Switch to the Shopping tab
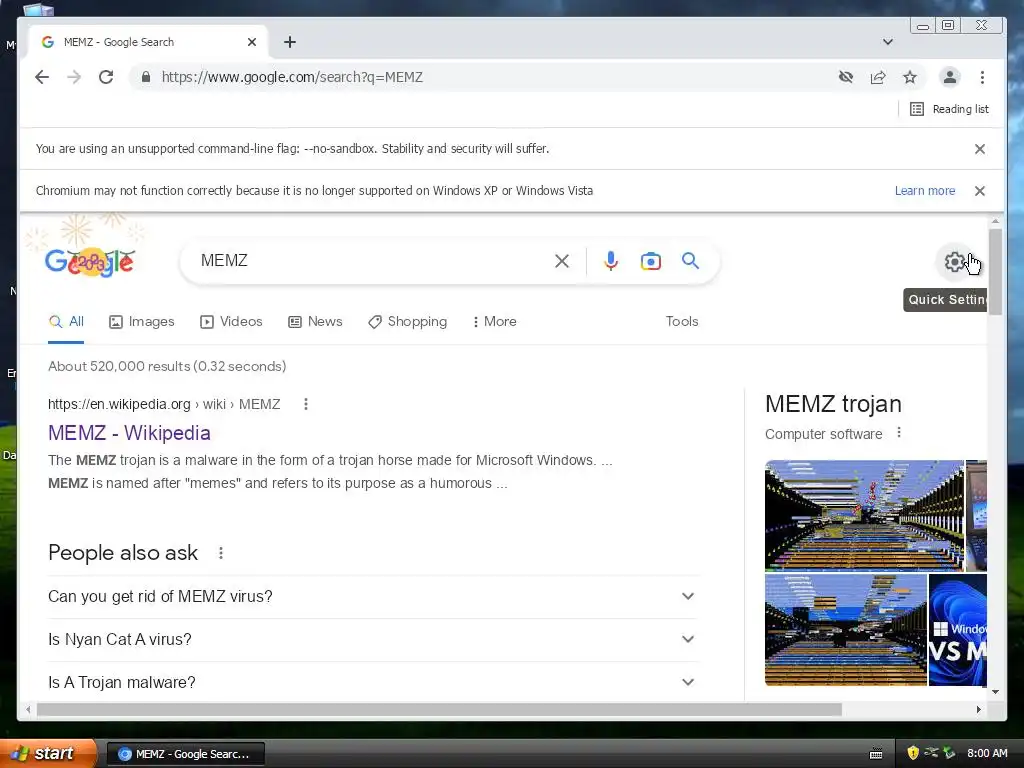Screen dimensions: 1024x768 [x=408, y=321]
